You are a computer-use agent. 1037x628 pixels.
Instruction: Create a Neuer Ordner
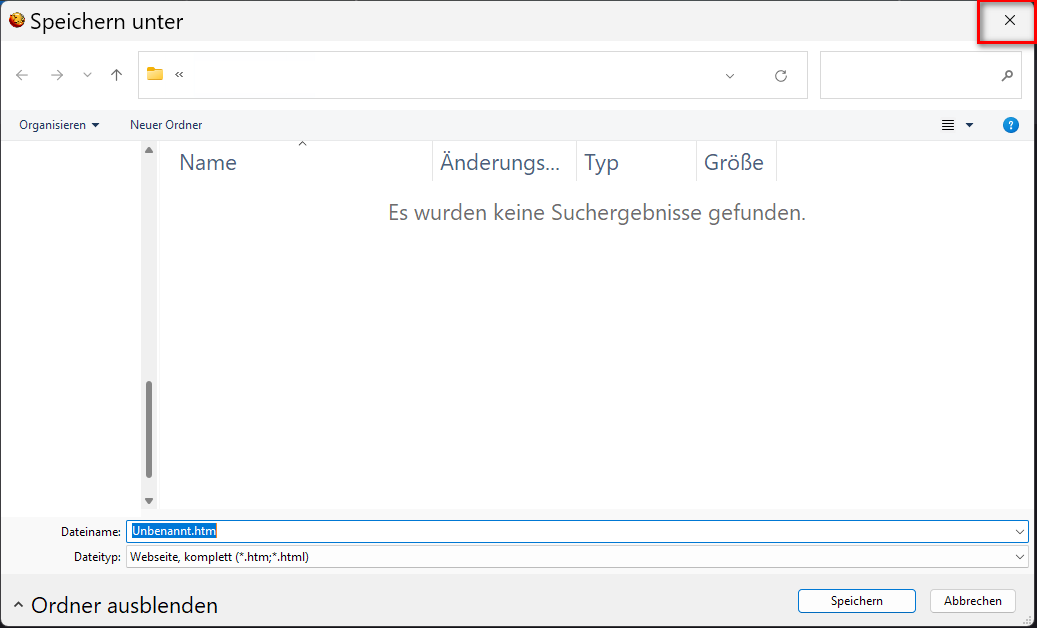click(x=166, y=125)
